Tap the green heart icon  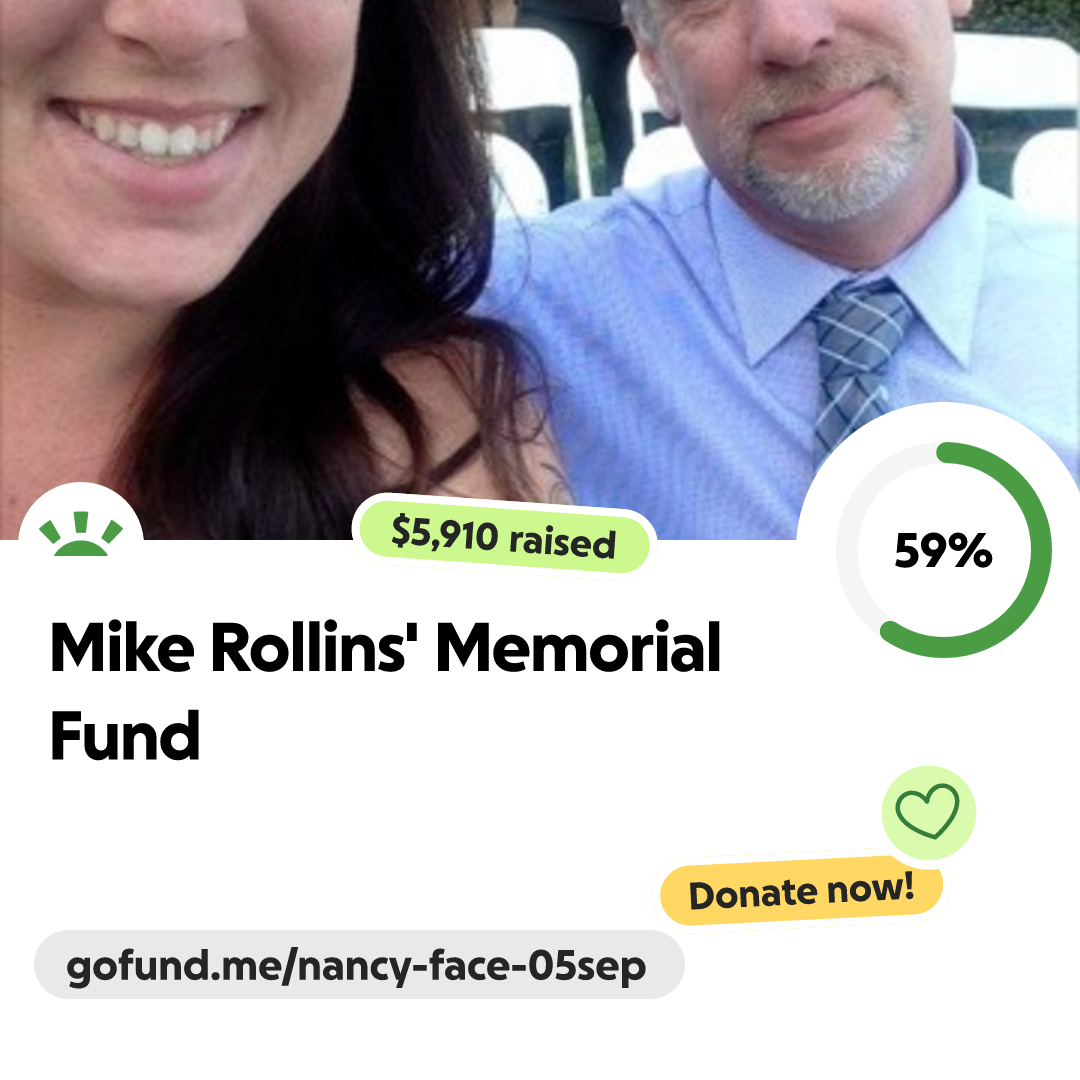tap(927, 811)
